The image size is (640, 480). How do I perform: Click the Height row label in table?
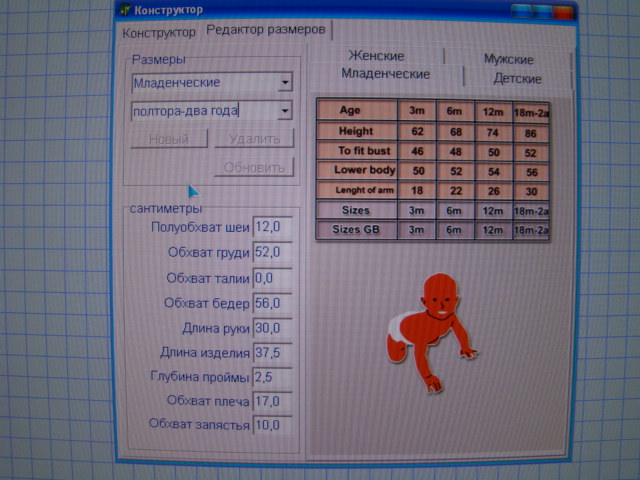pyautogui.click(x=356, y=131)
